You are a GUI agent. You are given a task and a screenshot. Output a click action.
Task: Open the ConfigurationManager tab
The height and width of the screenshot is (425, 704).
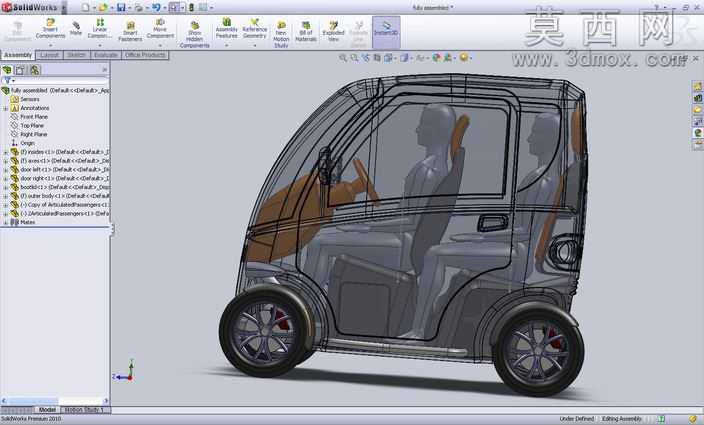coord(35,70)
